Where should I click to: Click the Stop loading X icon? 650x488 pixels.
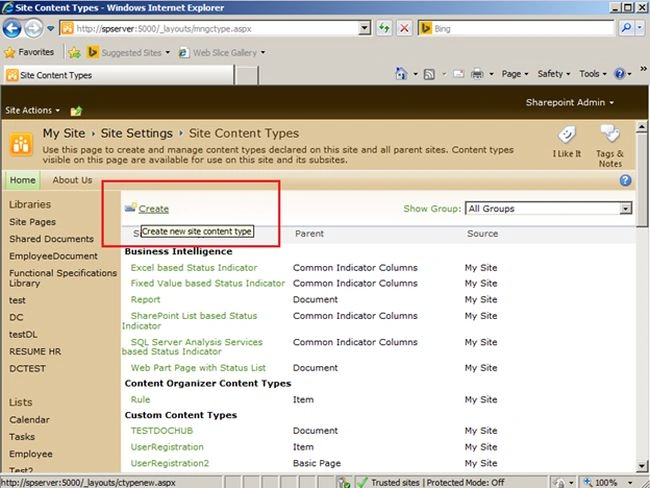point(404,29)
